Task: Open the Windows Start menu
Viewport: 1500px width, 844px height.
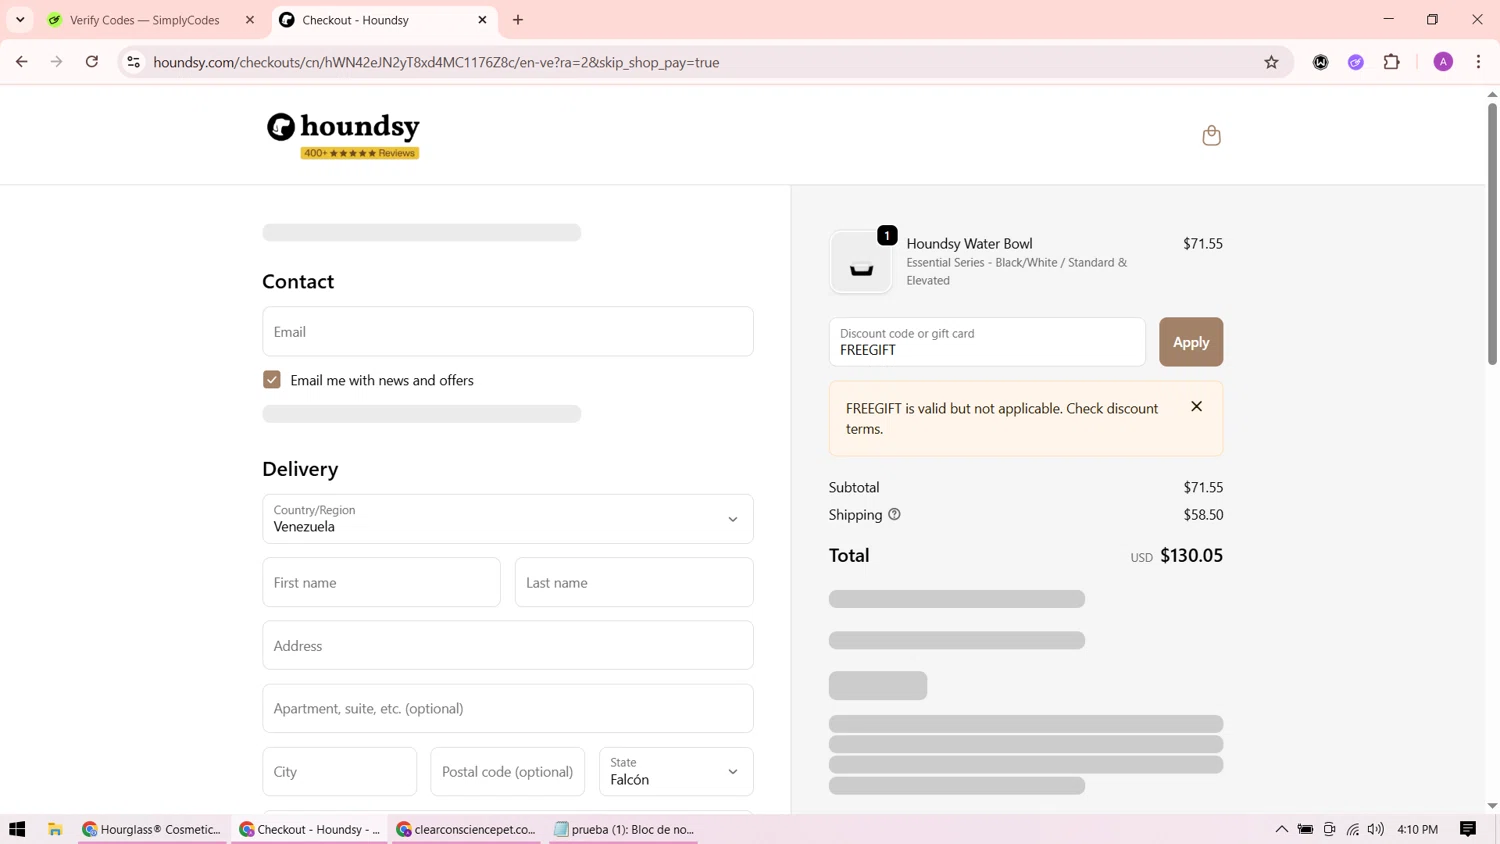Action: (x=17, y=829)
